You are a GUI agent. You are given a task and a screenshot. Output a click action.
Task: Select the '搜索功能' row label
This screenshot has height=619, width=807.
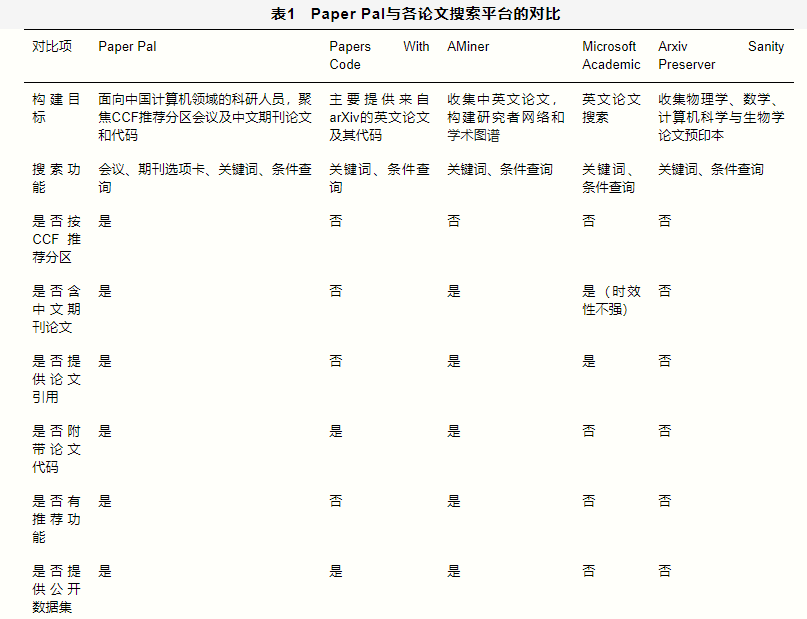point(56,178)
